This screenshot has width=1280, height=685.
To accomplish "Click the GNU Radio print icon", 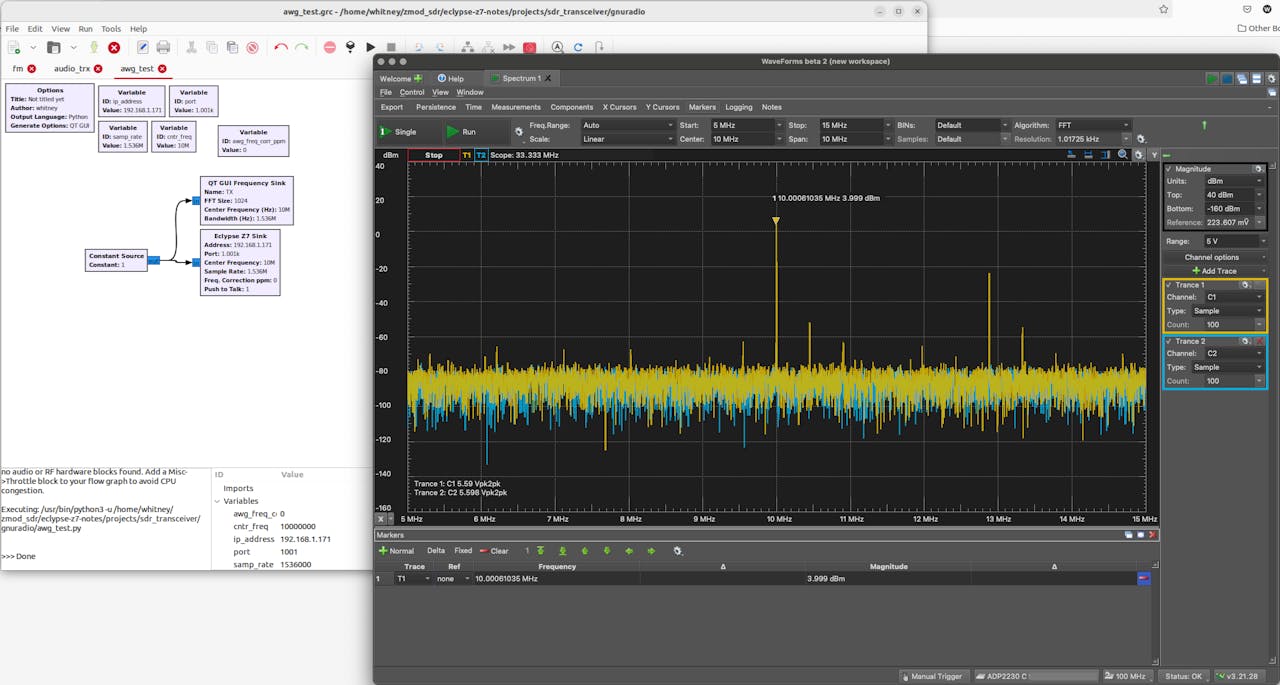I will pos(163,47).
